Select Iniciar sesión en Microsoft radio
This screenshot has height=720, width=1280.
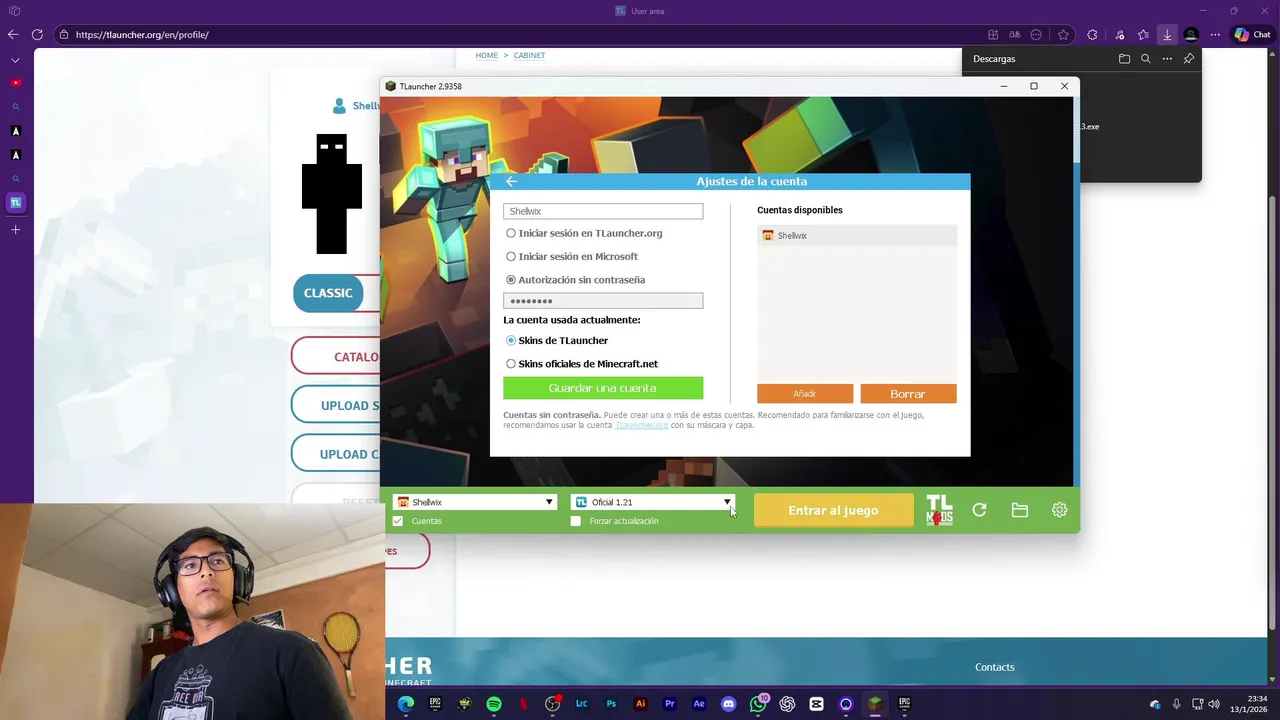pyautogui.click(x=511, y=257)
